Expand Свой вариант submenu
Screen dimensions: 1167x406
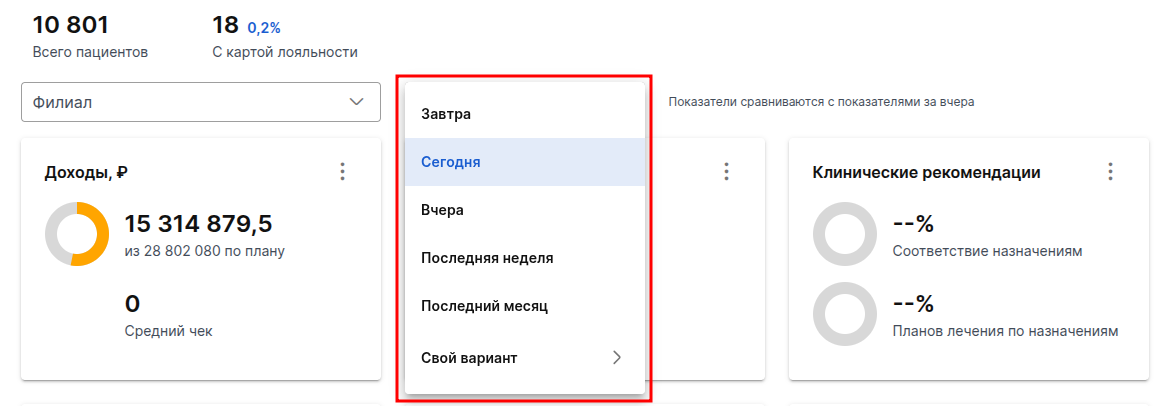(525, 358)
